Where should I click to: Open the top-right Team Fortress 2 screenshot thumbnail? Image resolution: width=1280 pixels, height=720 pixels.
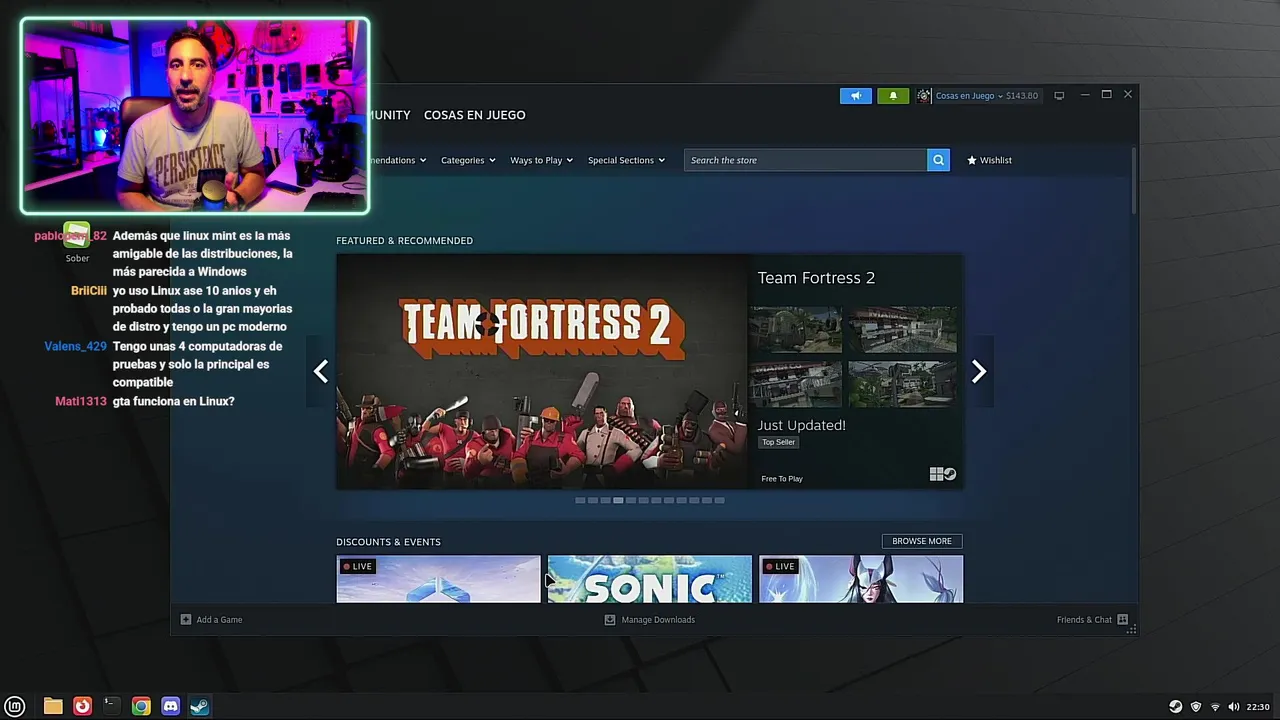[x=902, y=330]
